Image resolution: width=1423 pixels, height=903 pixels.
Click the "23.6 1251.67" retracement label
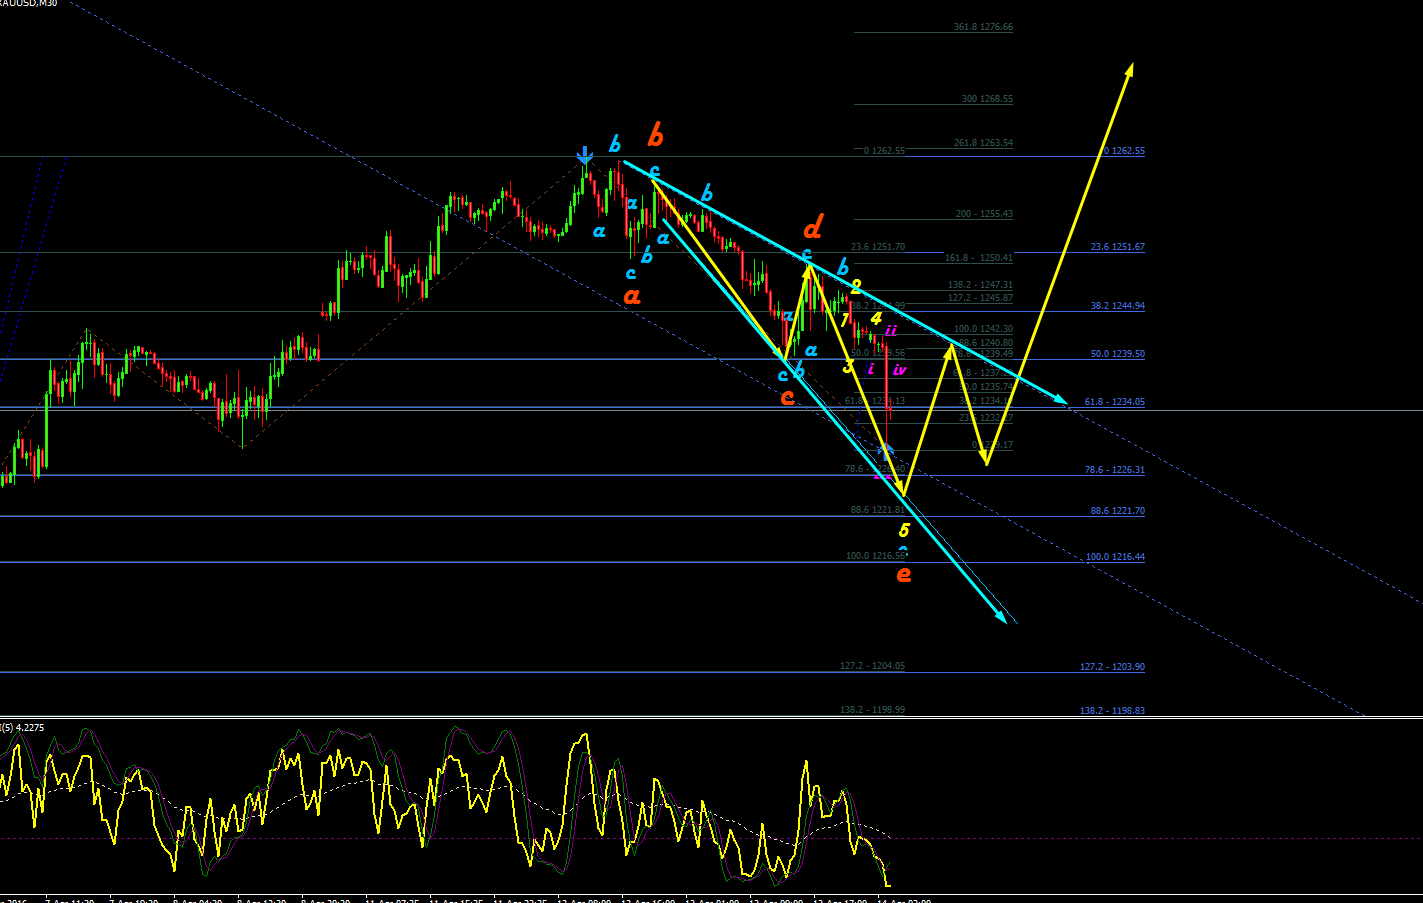pyautogui.click(x=1117, y=247)
